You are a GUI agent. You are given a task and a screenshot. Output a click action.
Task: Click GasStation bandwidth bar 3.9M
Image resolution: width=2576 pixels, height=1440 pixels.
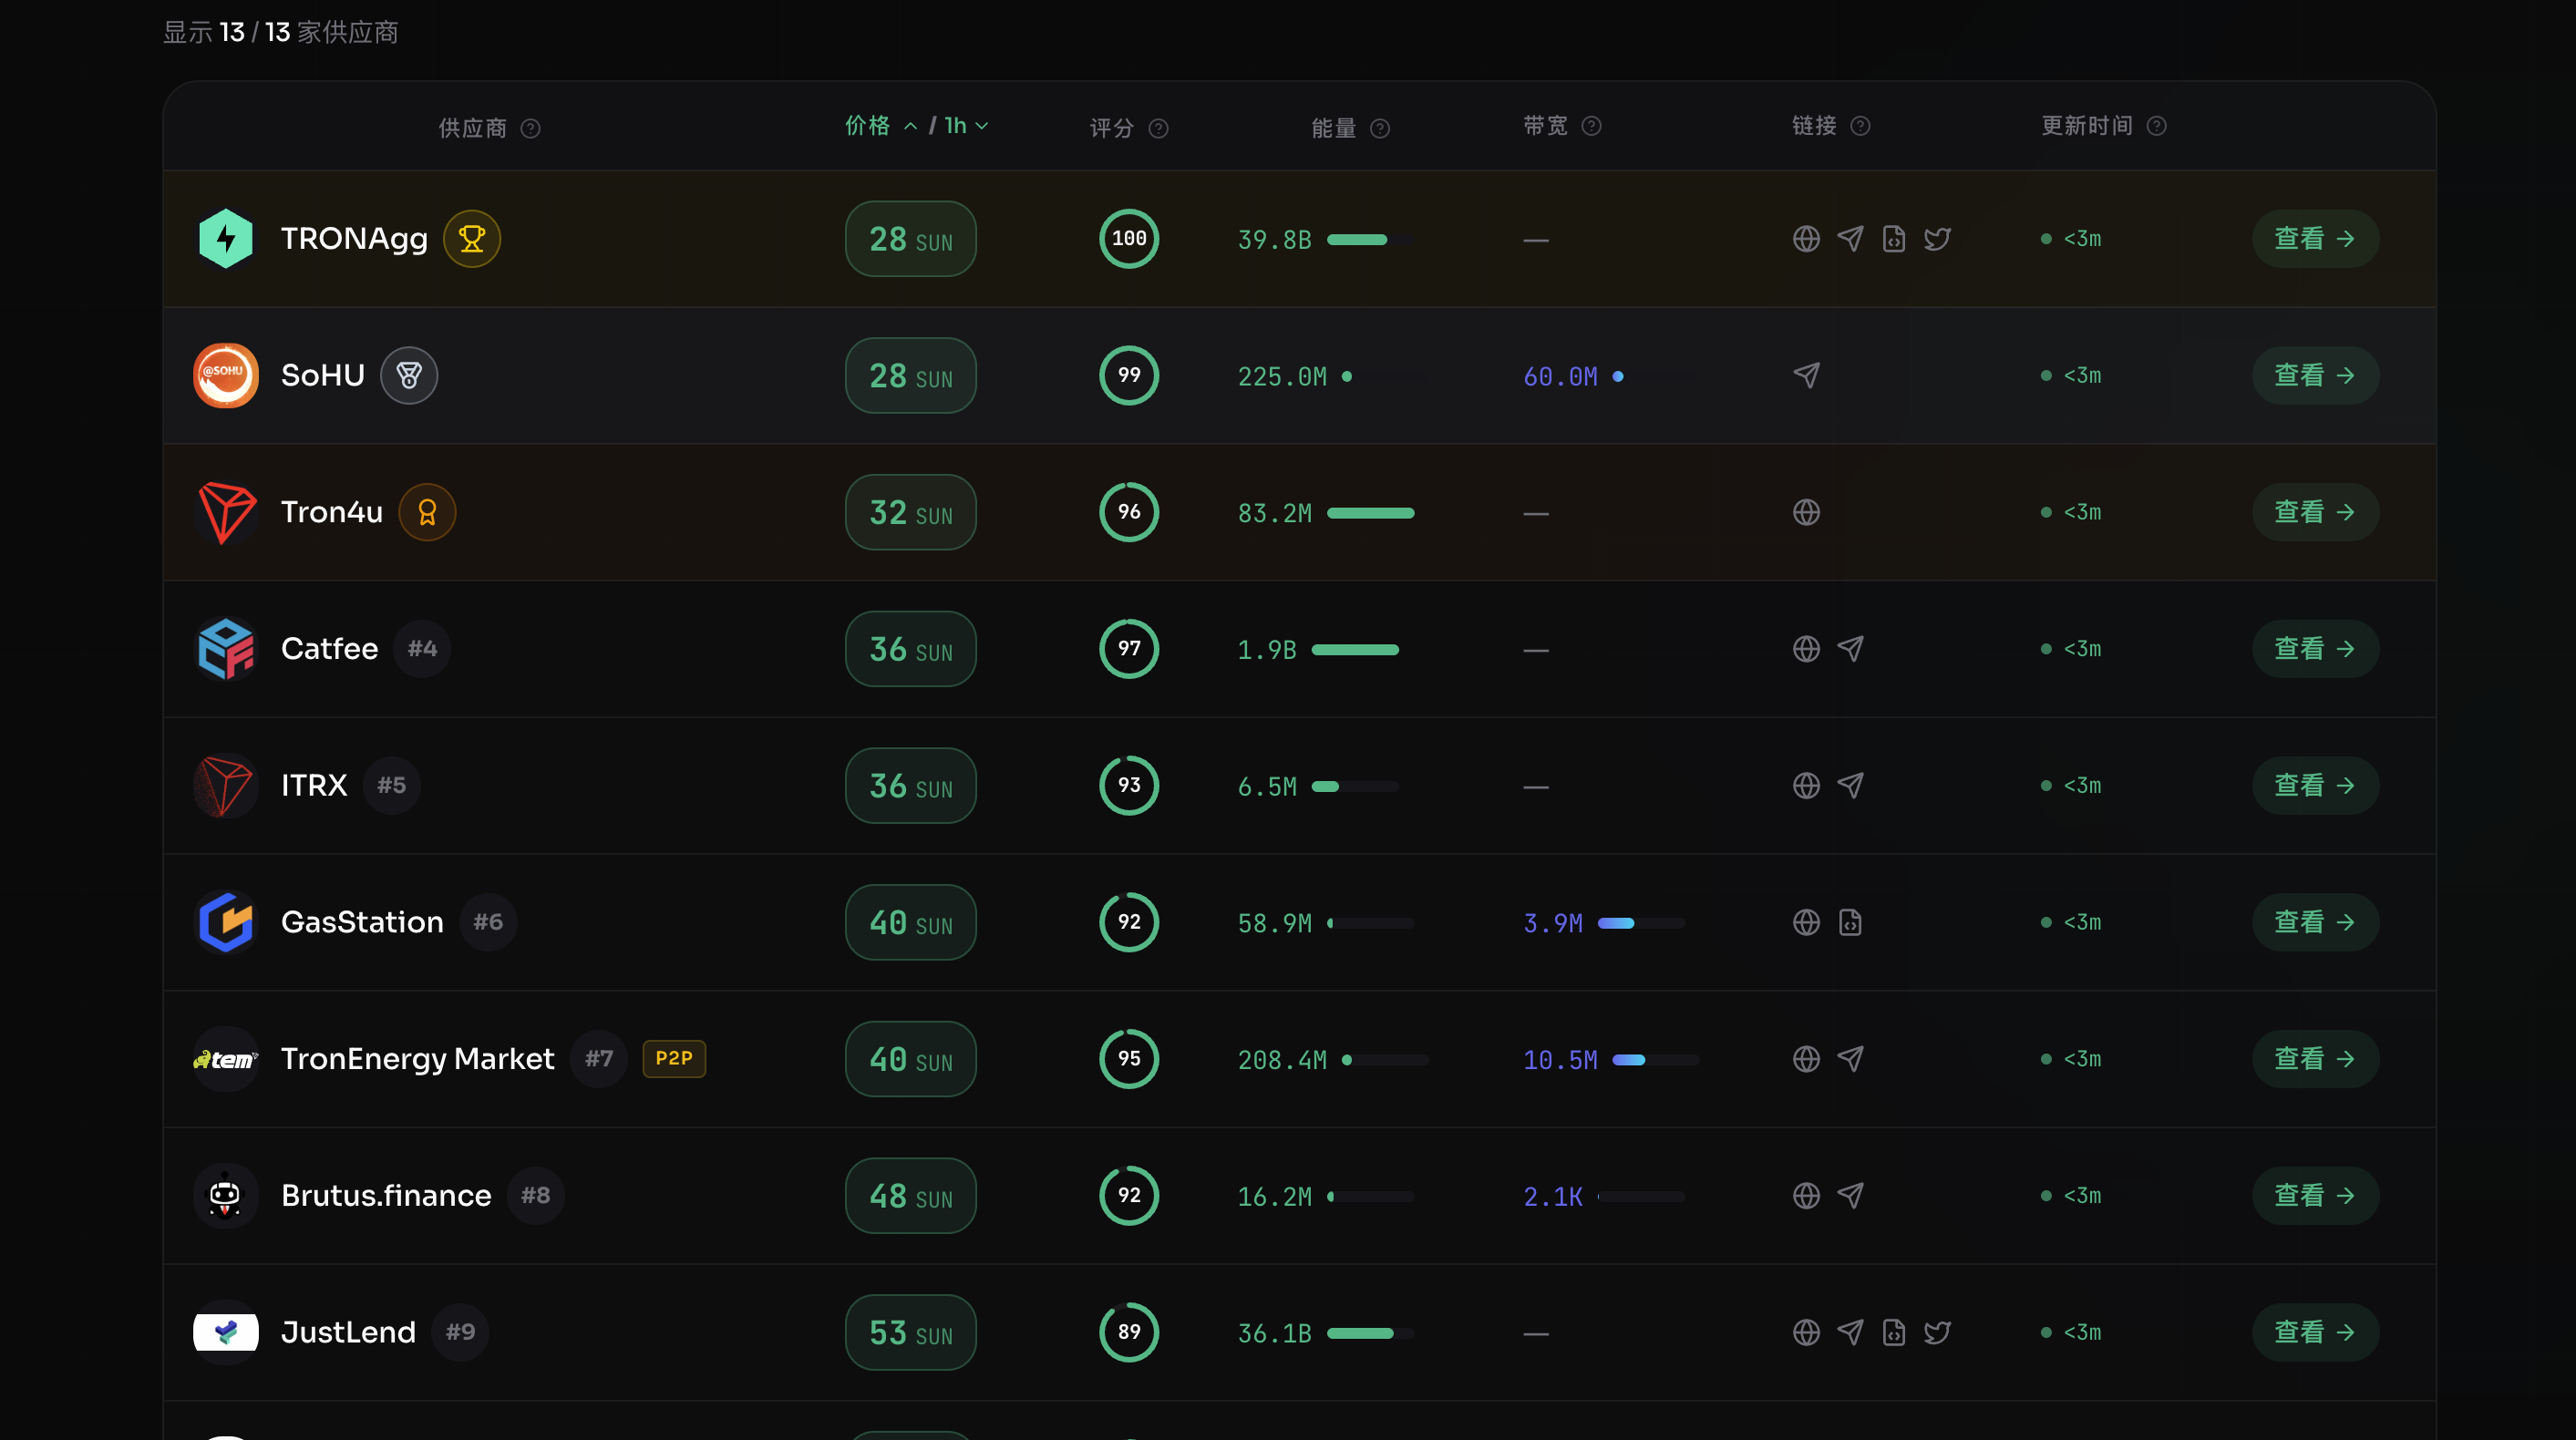point(1641,923)
